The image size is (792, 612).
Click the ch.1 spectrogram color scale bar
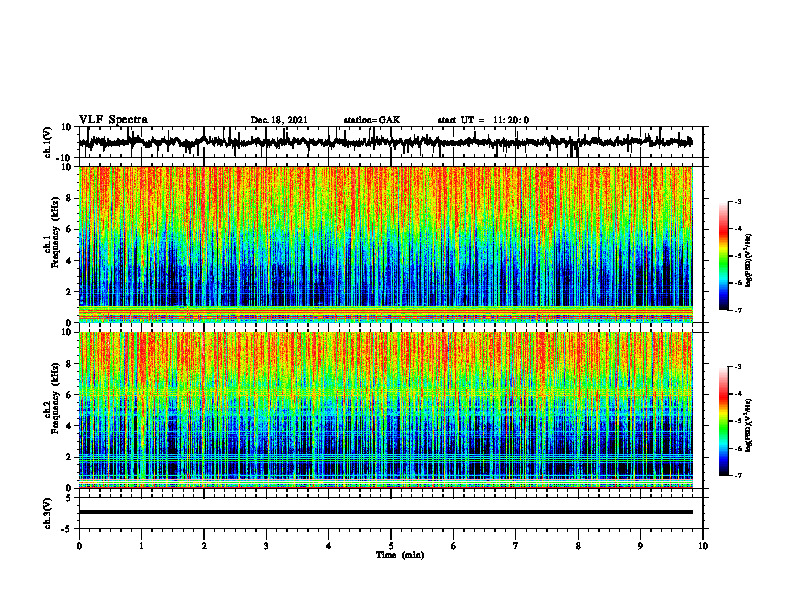pos(724,256)
